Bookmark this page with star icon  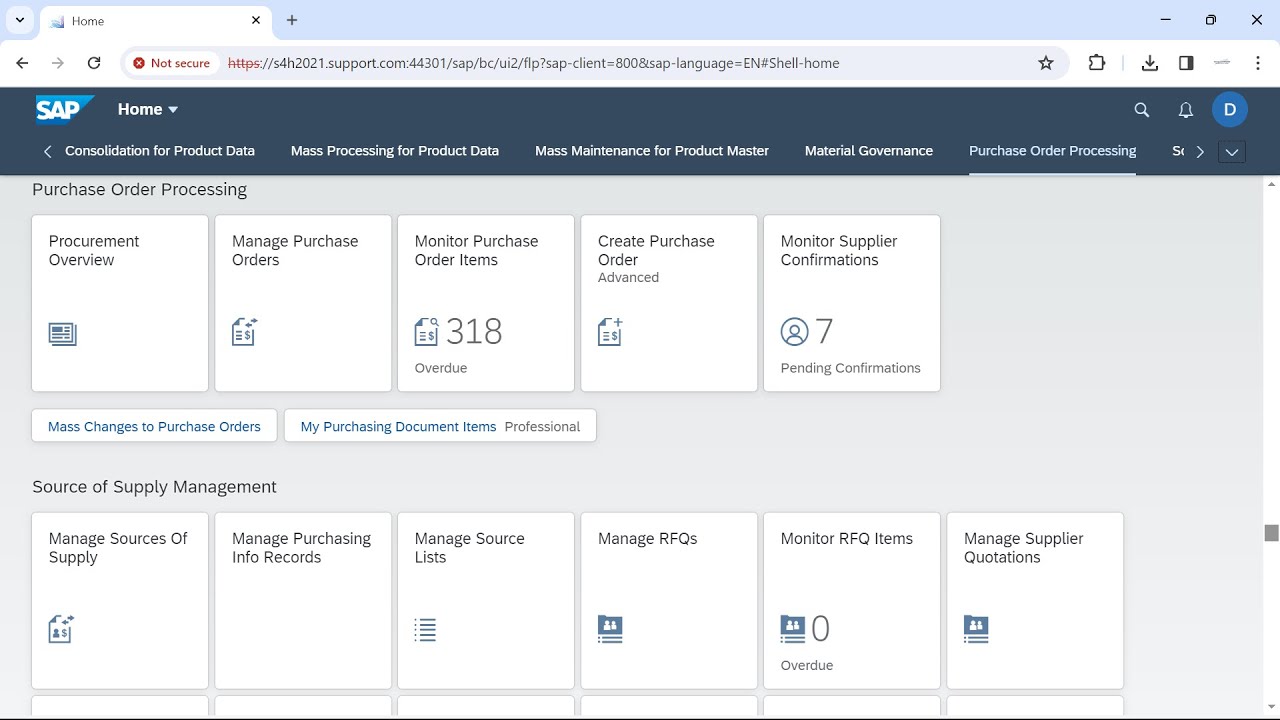[1046, 63]
